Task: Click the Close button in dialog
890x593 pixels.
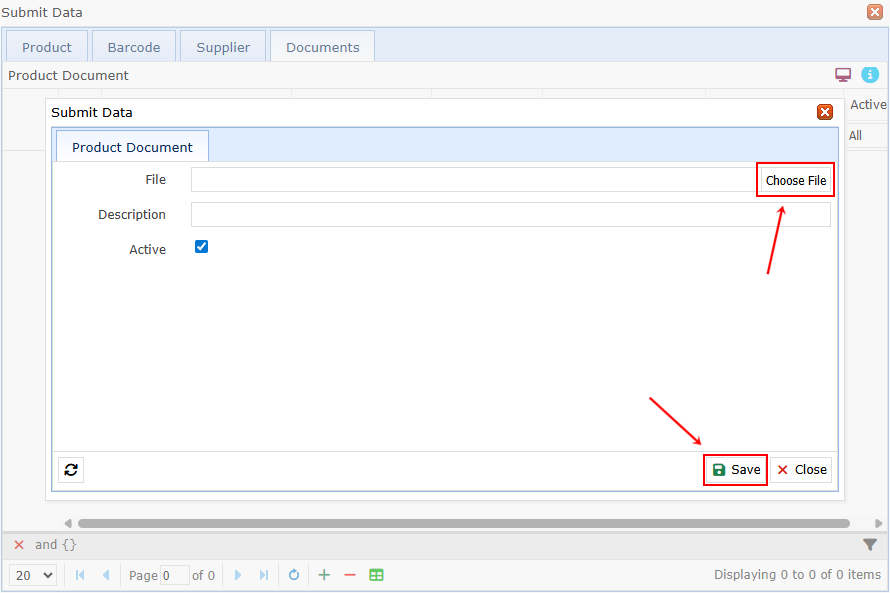Action: [801, 469]
